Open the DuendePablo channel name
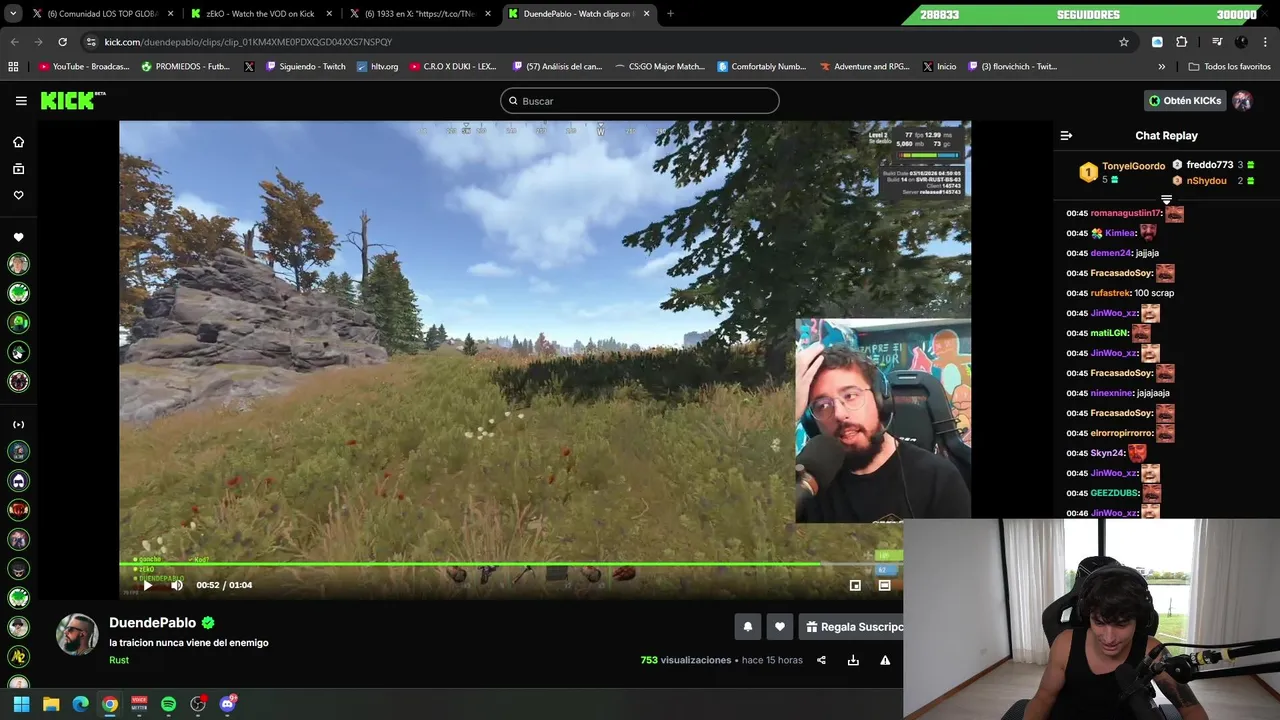The width and height of the screenshot is (1280, 720). (152, 622)
